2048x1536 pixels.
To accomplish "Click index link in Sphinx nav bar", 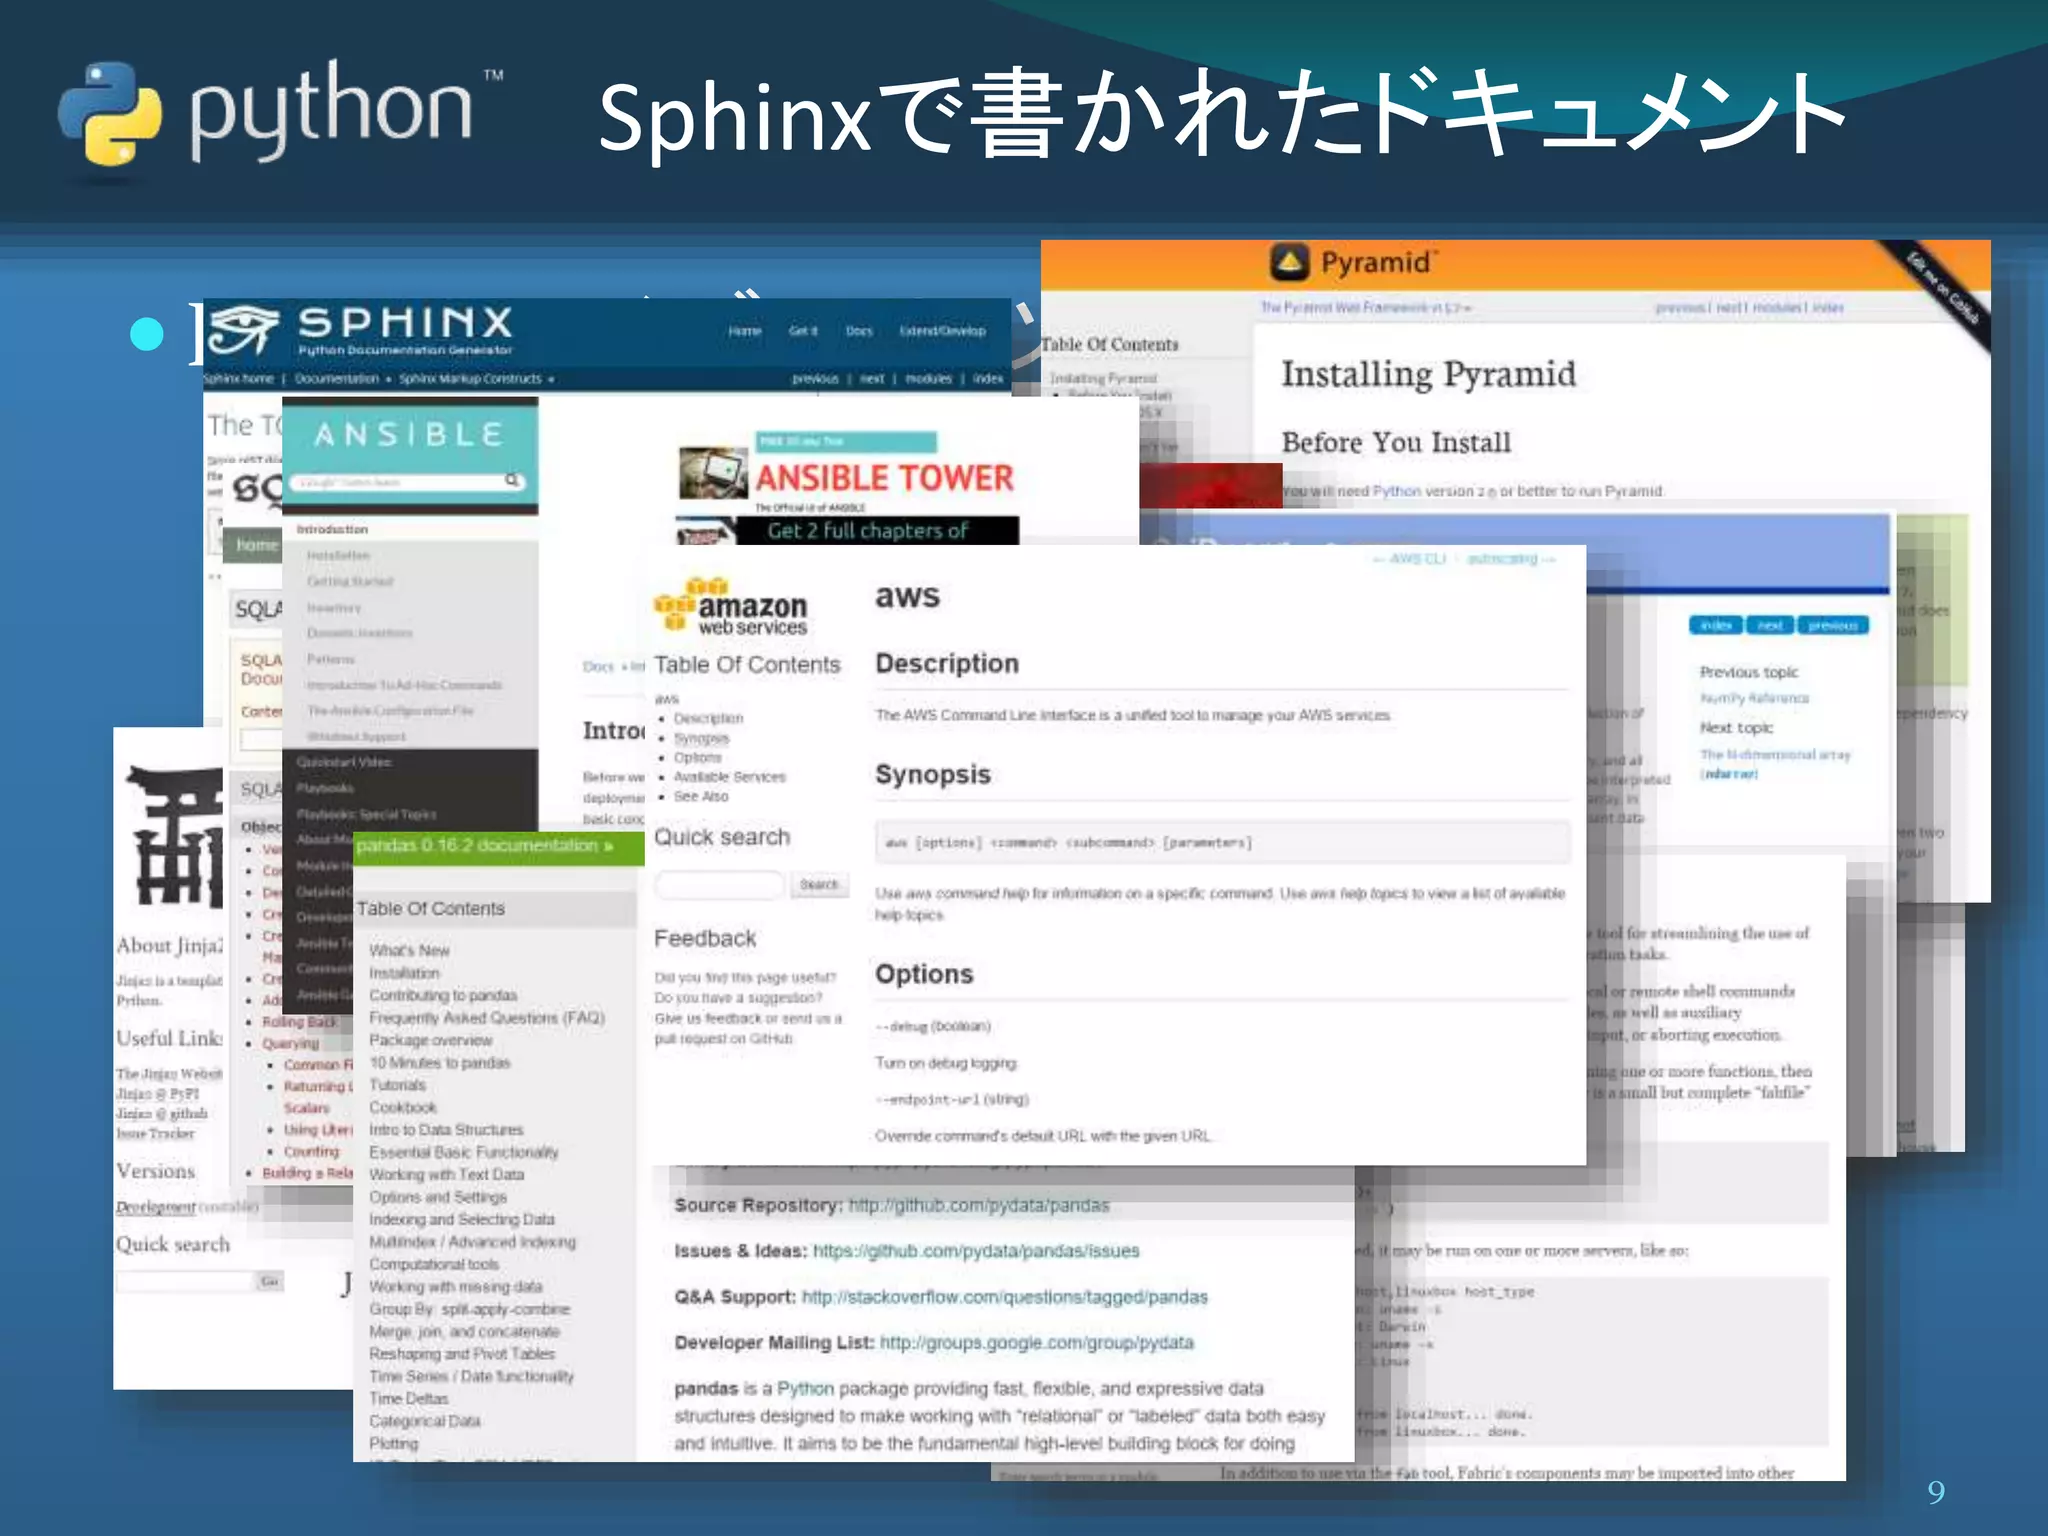I will [x=988, y=379].
